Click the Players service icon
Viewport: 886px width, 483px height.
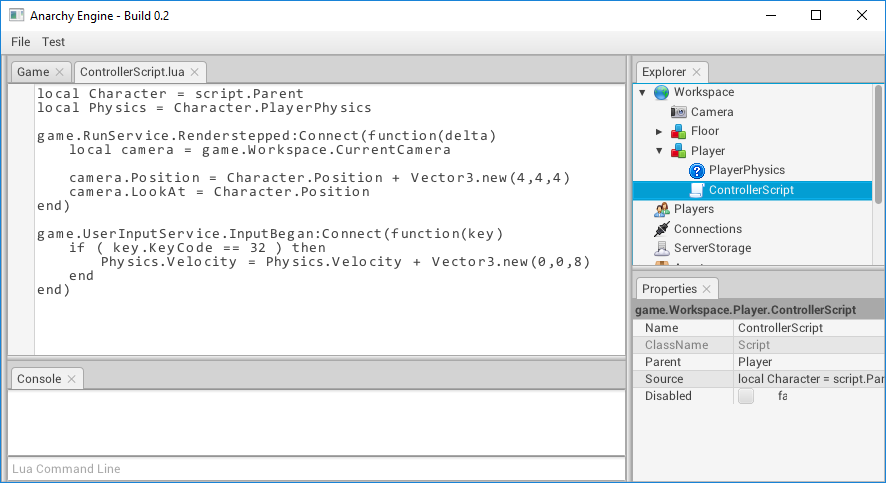(661, 210)
